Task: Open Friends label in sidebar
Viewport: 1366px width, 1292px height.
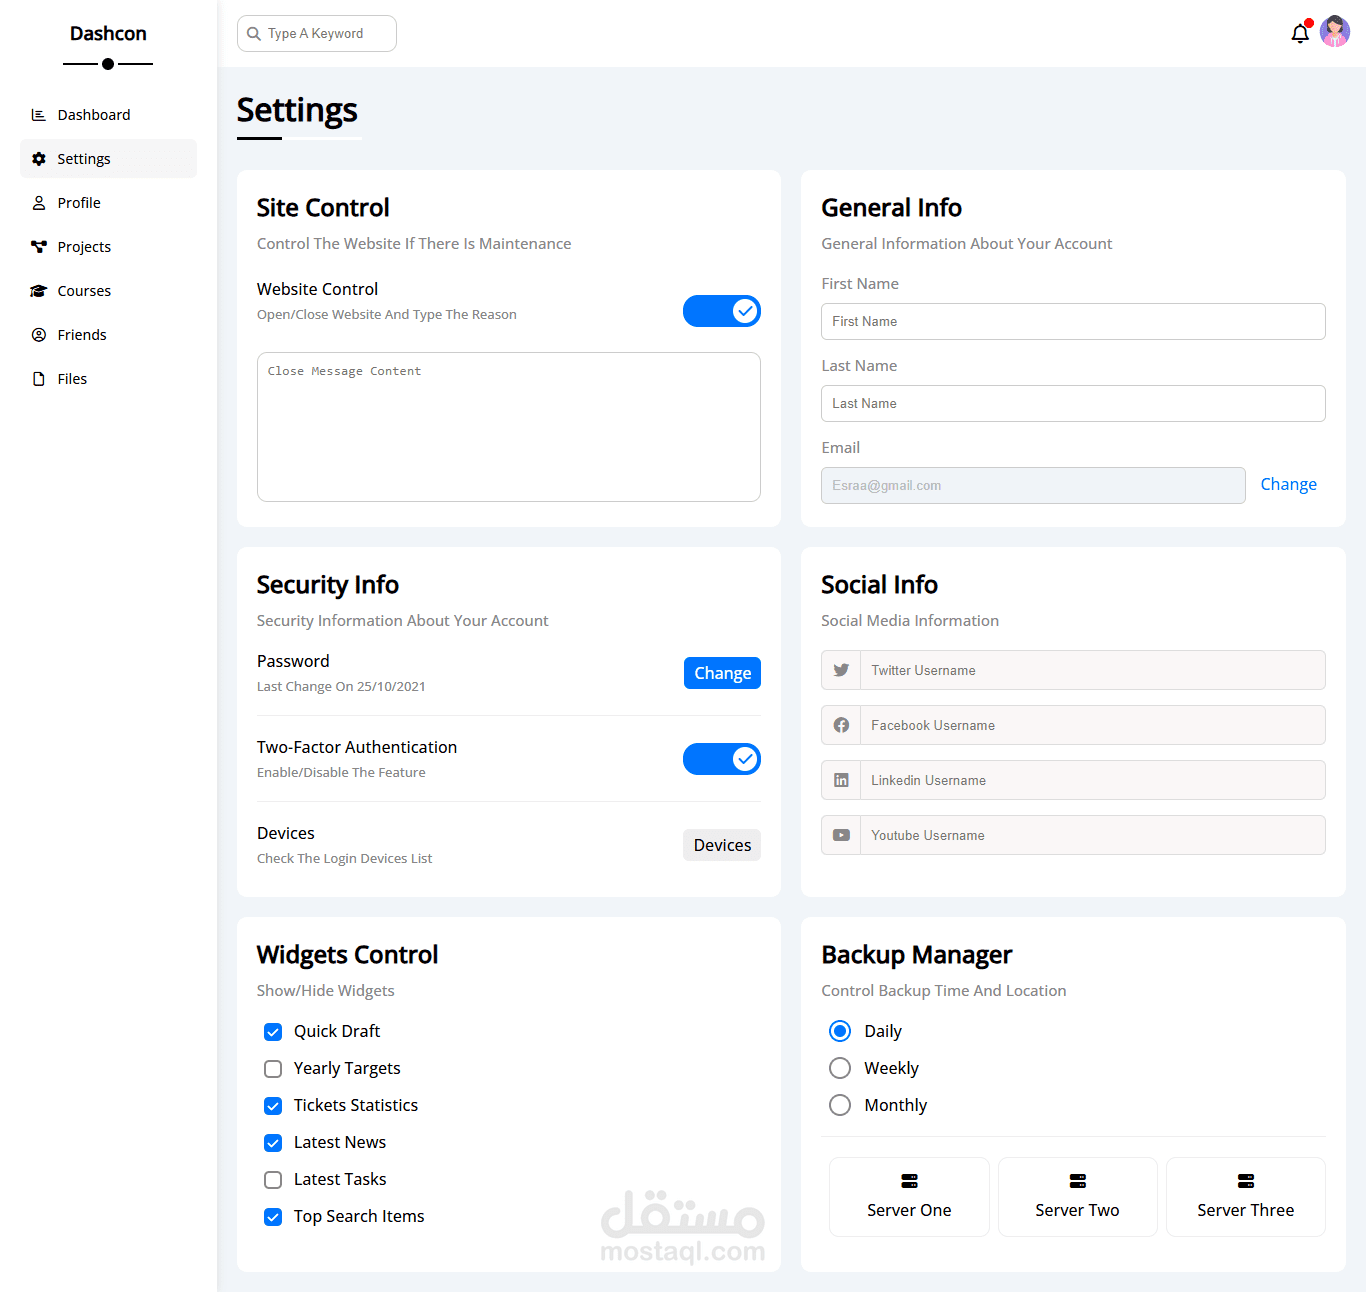Action: click(x=82, y=335)
